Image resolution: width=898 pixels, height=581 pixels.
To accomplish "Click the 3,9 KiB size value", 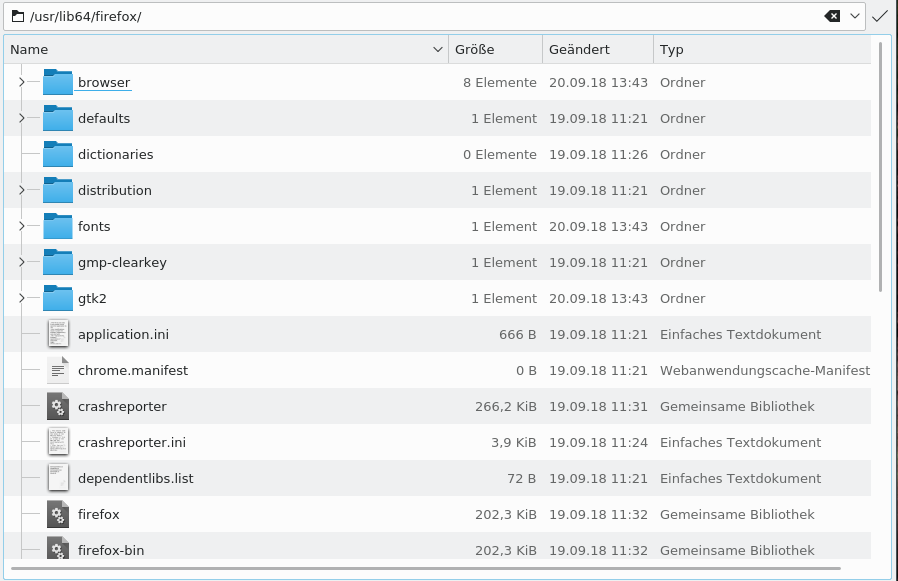I will point(513,442).
